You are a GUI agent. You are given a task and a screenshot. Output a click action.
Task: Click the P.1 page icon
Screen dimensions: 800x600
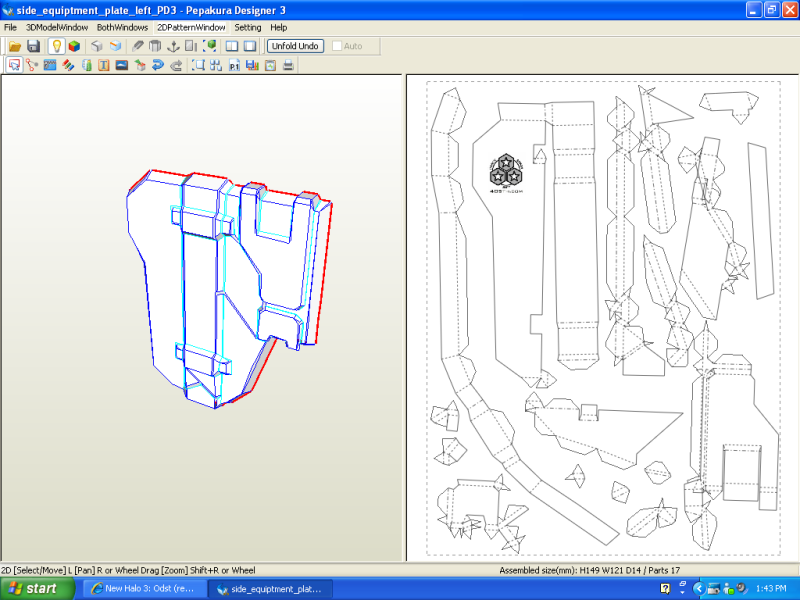point(234,66)
